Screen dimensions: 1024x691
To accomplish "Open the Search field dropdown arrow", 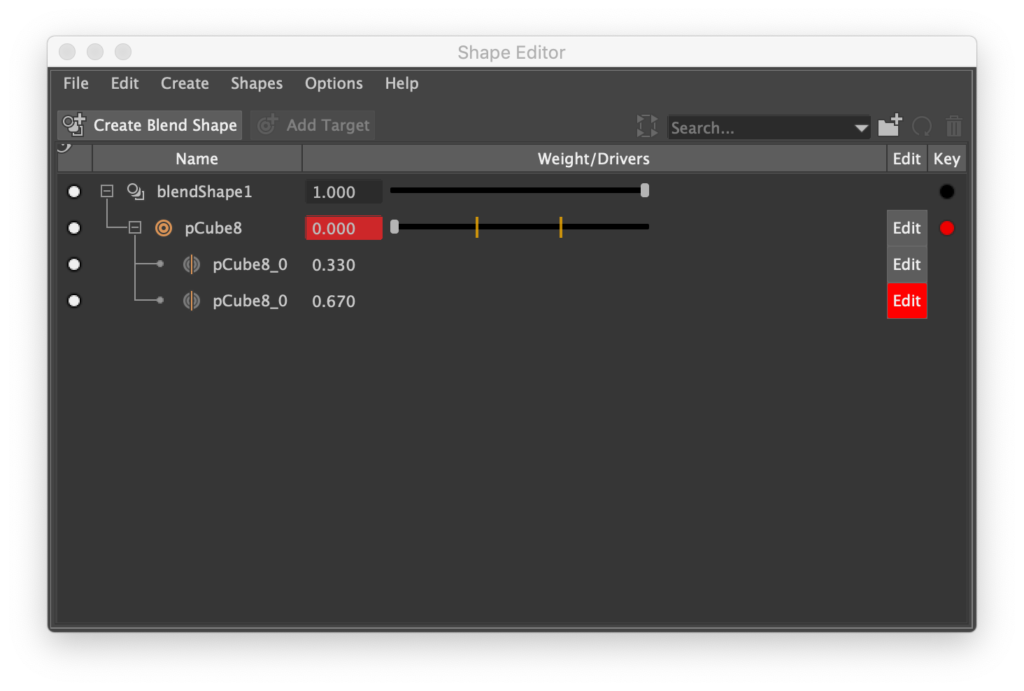I will click(861, 128).
